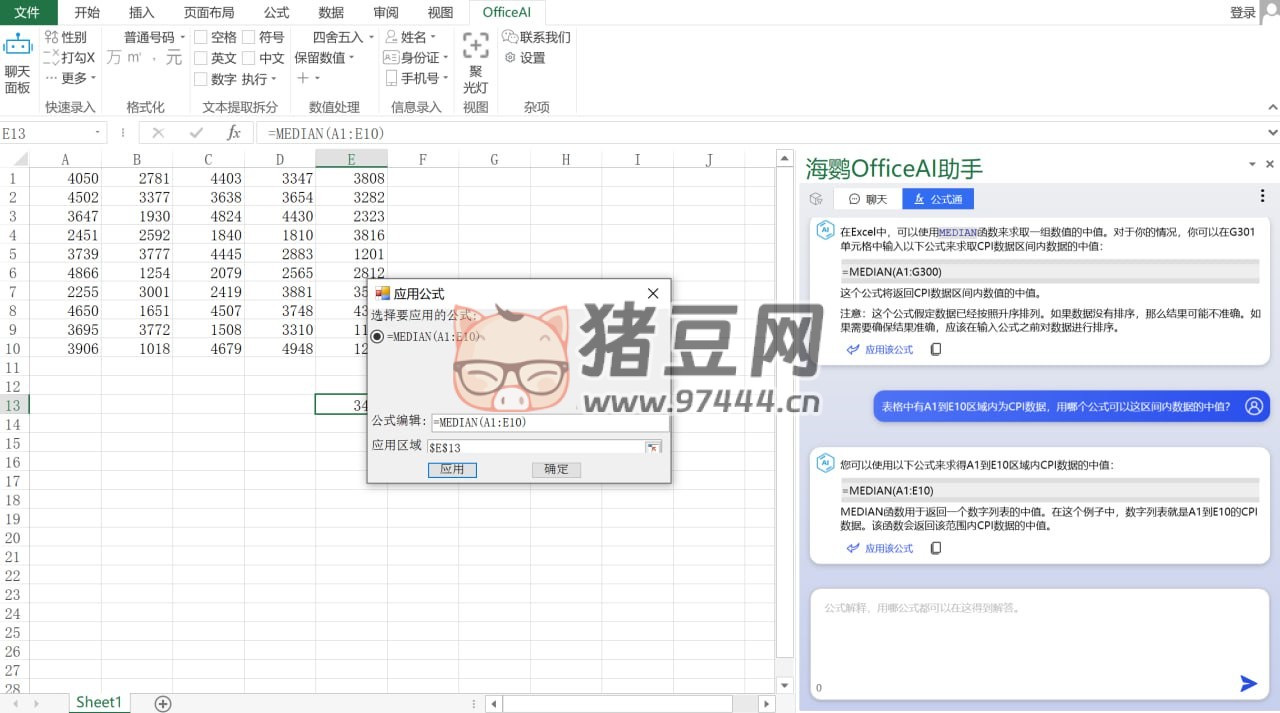Expand the Name Box dropdown arrow
Viewport: 1280px width, 713px height.
coord(98,133)
